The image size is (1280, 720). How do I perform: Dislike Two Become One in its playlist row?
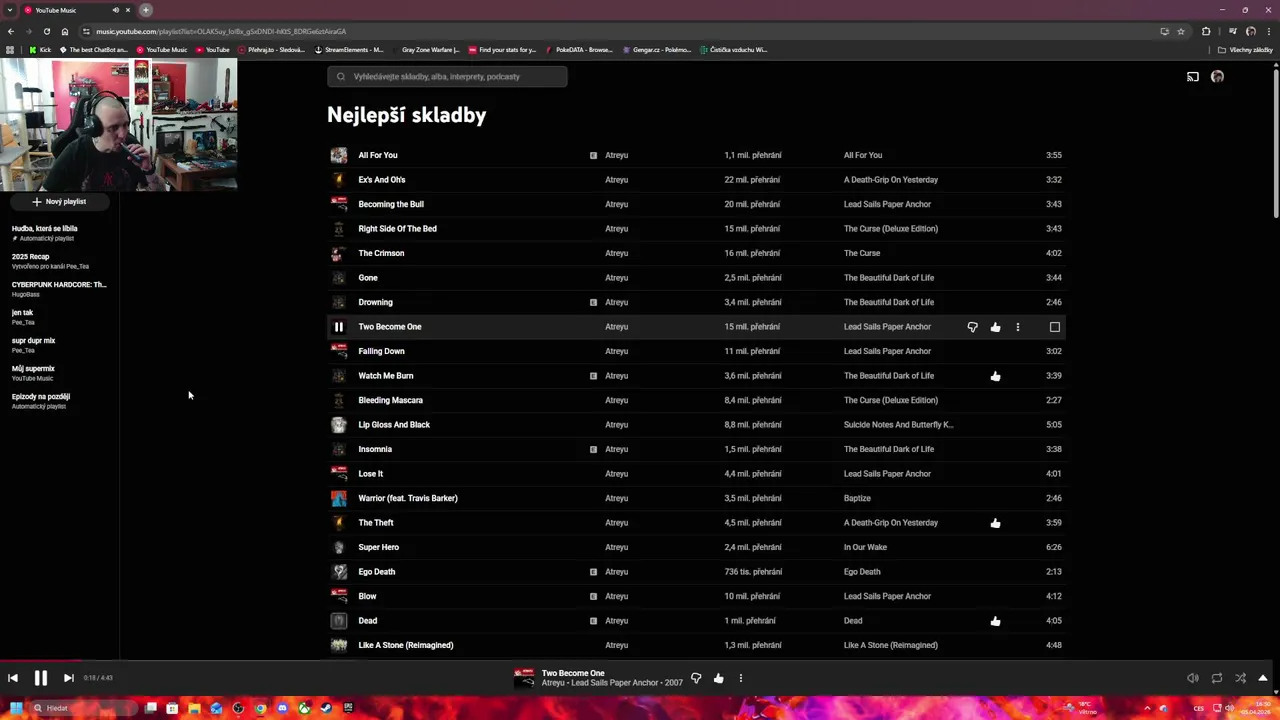[x=972, y=327]
